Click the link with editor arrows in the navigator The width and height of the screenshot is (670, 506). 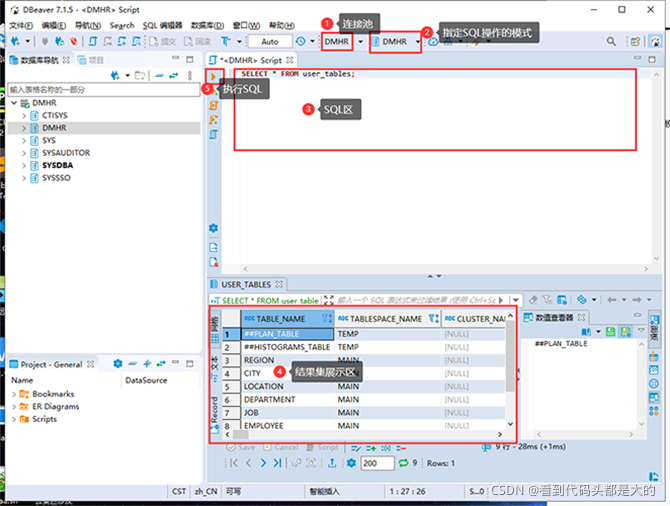pyautogui.click(x=173, y=76)
